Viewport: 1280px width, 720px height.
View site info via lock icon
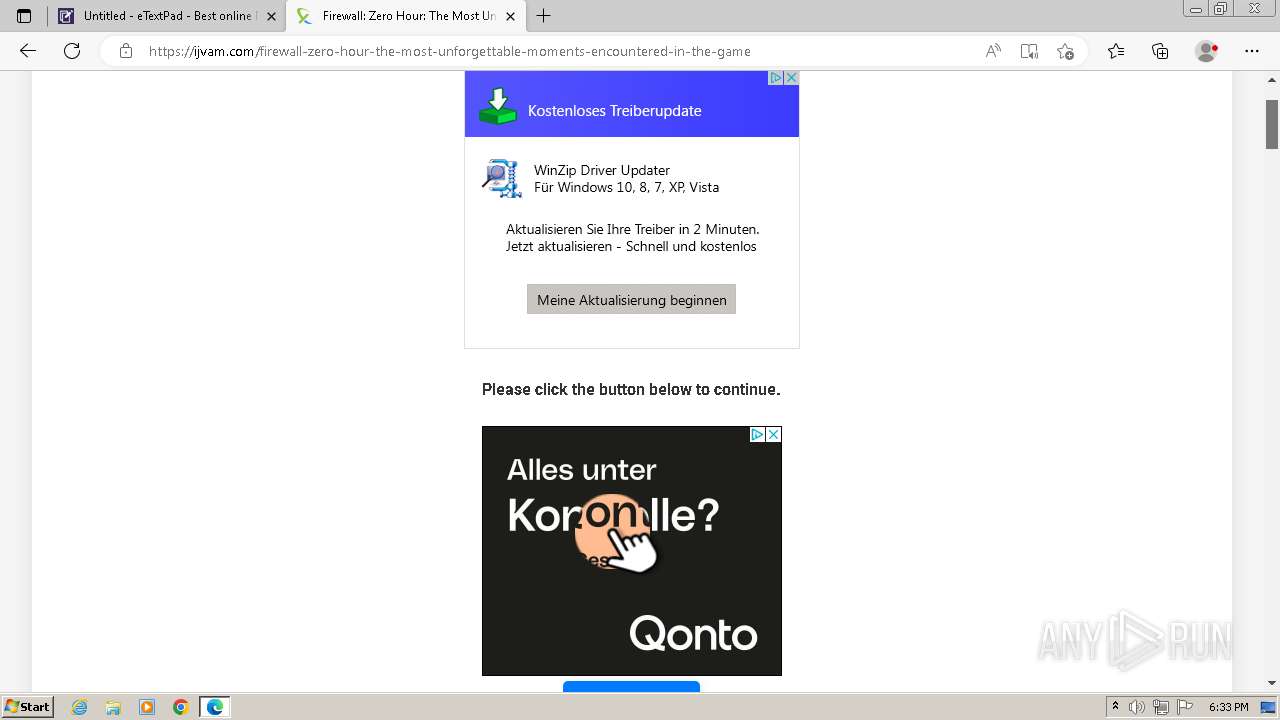coord(126,51)
